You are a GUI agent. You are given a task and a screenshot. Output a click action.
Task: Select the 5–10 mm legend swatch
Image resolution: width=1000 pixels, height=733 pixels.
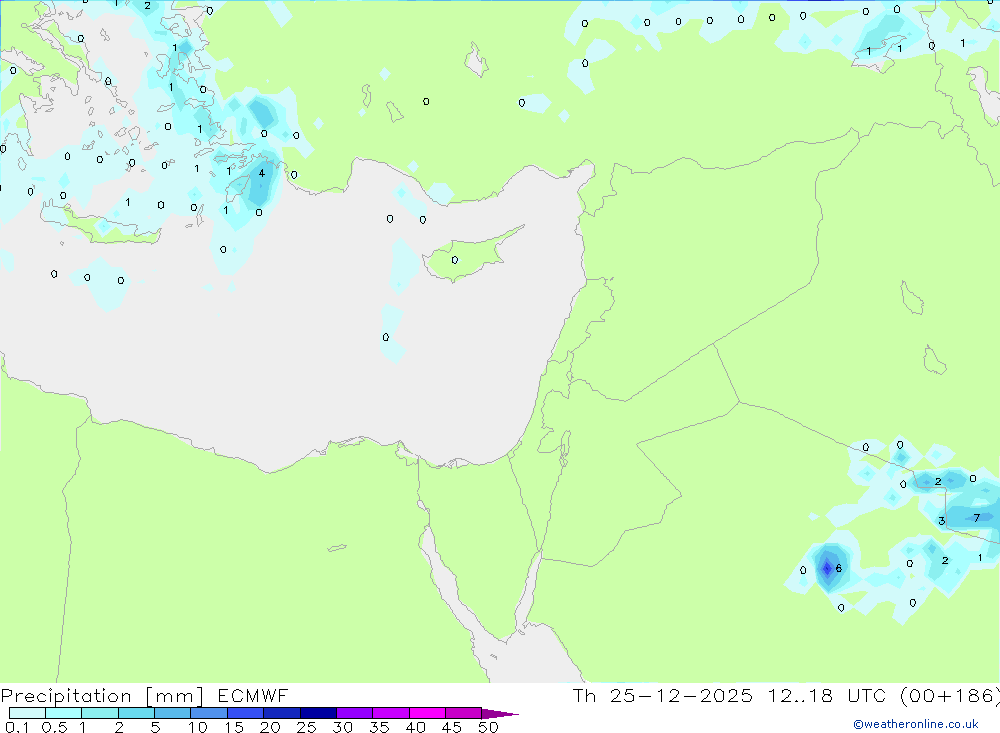(x=172, y=713)
